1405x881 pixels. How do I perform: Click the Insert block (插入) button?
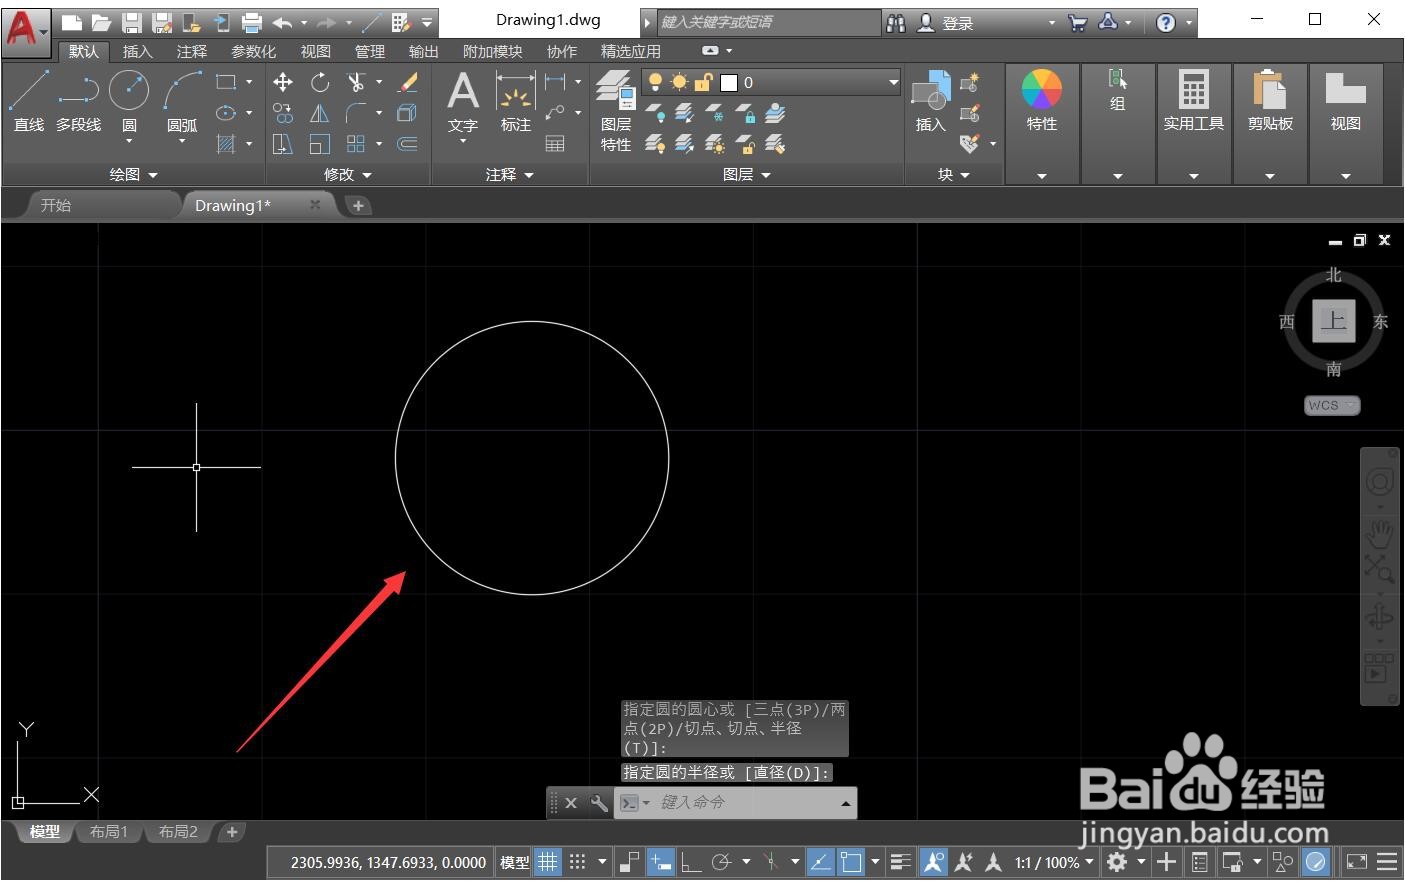coord(931,102)
